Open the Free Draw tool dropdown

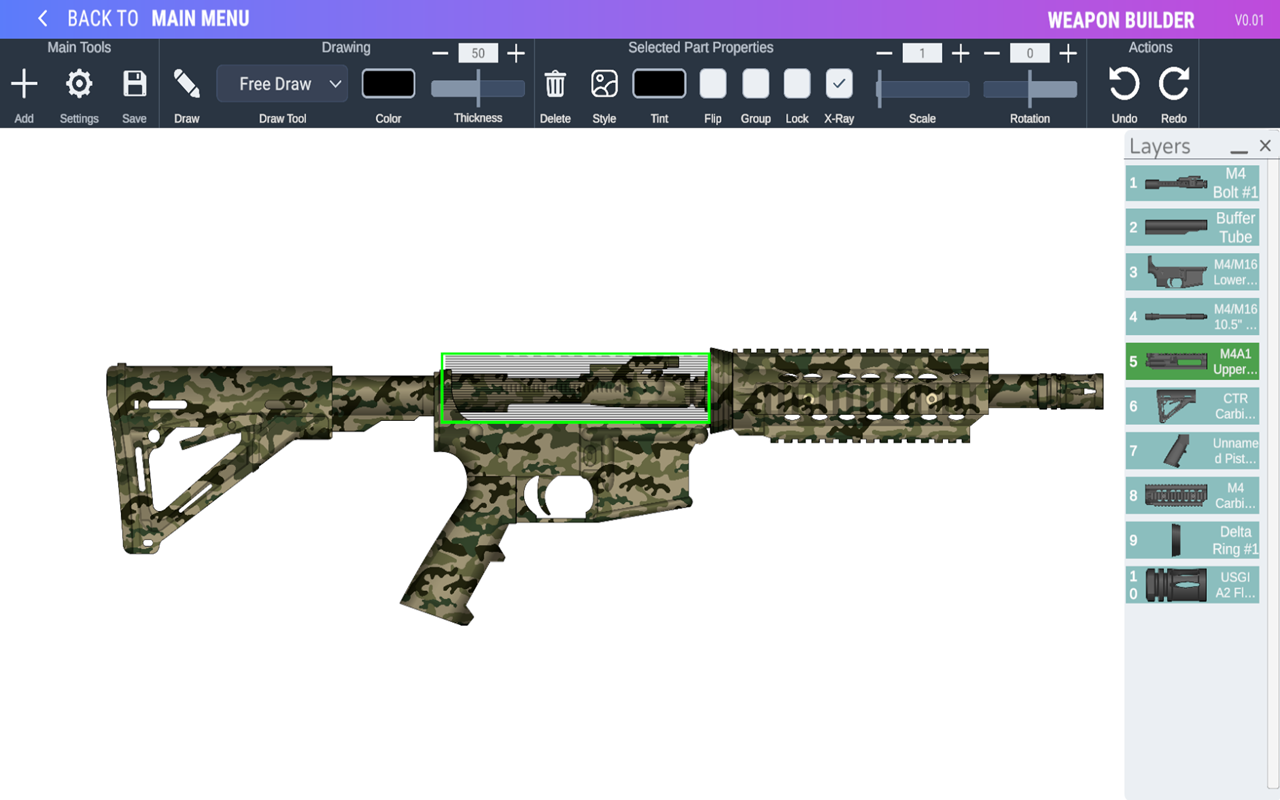[x=281, y=83]
